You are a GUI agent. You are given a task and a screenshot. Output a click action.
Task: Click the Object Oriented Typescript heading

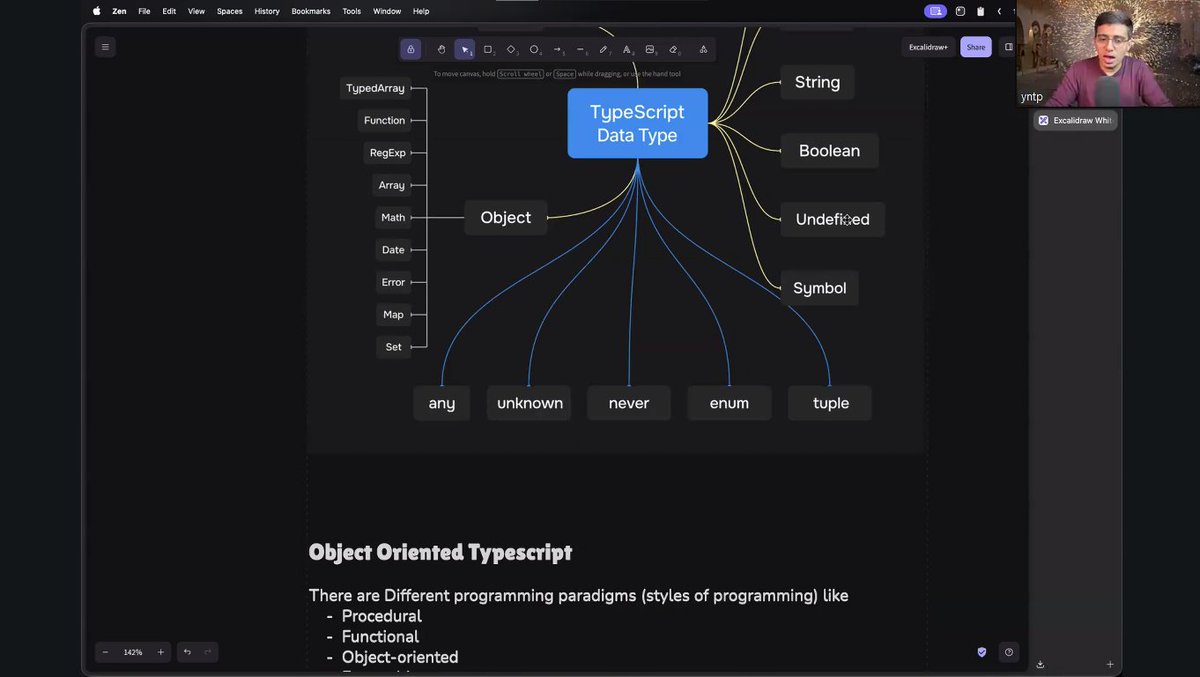tap(440, 552)
